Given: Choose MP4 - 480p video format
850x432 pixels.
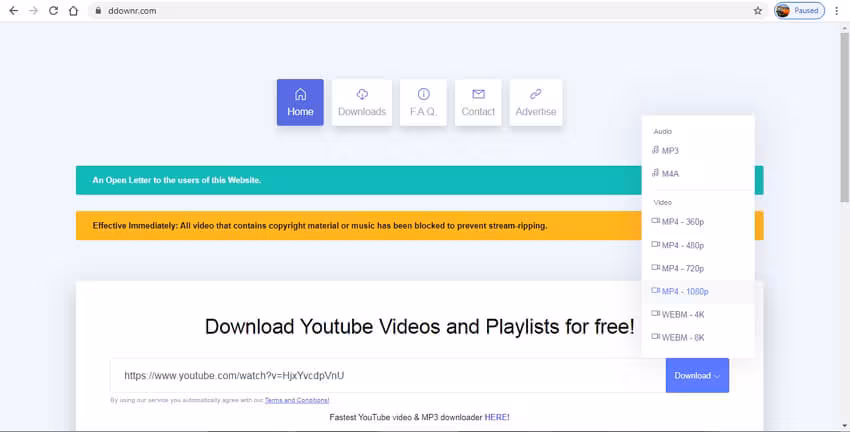Looking at the screenshot, I should (698, 245).
